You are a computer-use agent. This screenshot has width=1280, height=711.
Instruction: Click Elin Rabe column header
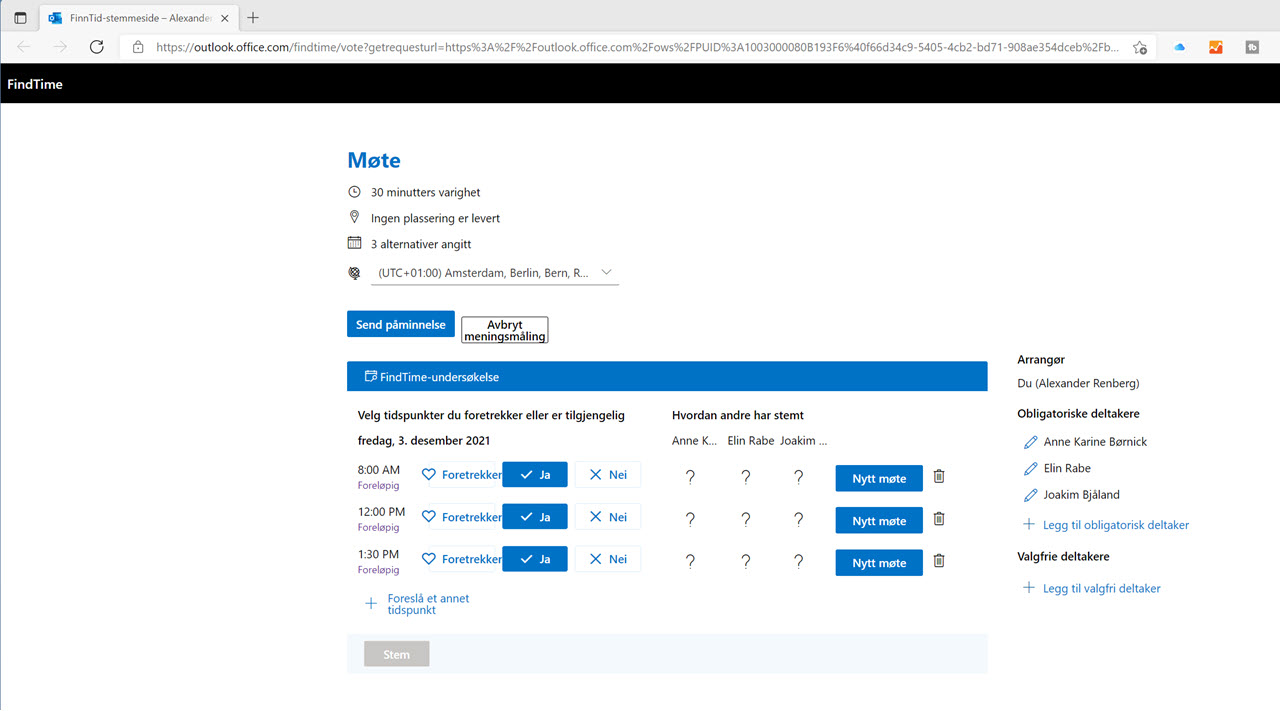click(x=751, y=441)
